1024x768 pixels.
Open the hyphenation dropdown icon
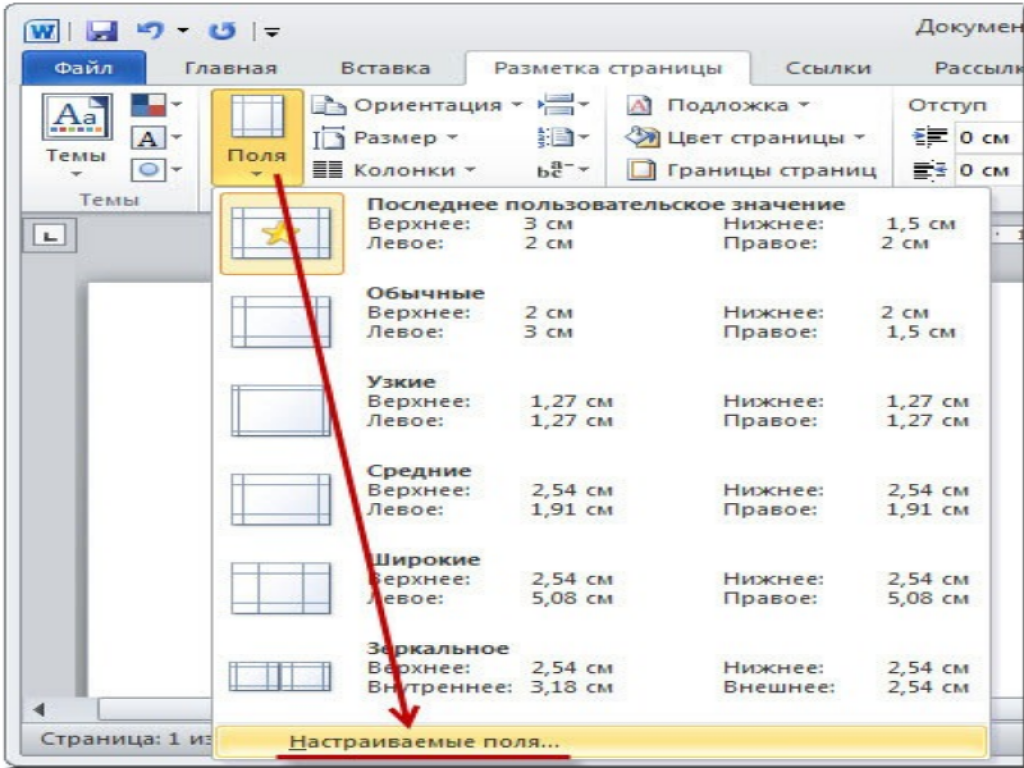pos(563,170)
